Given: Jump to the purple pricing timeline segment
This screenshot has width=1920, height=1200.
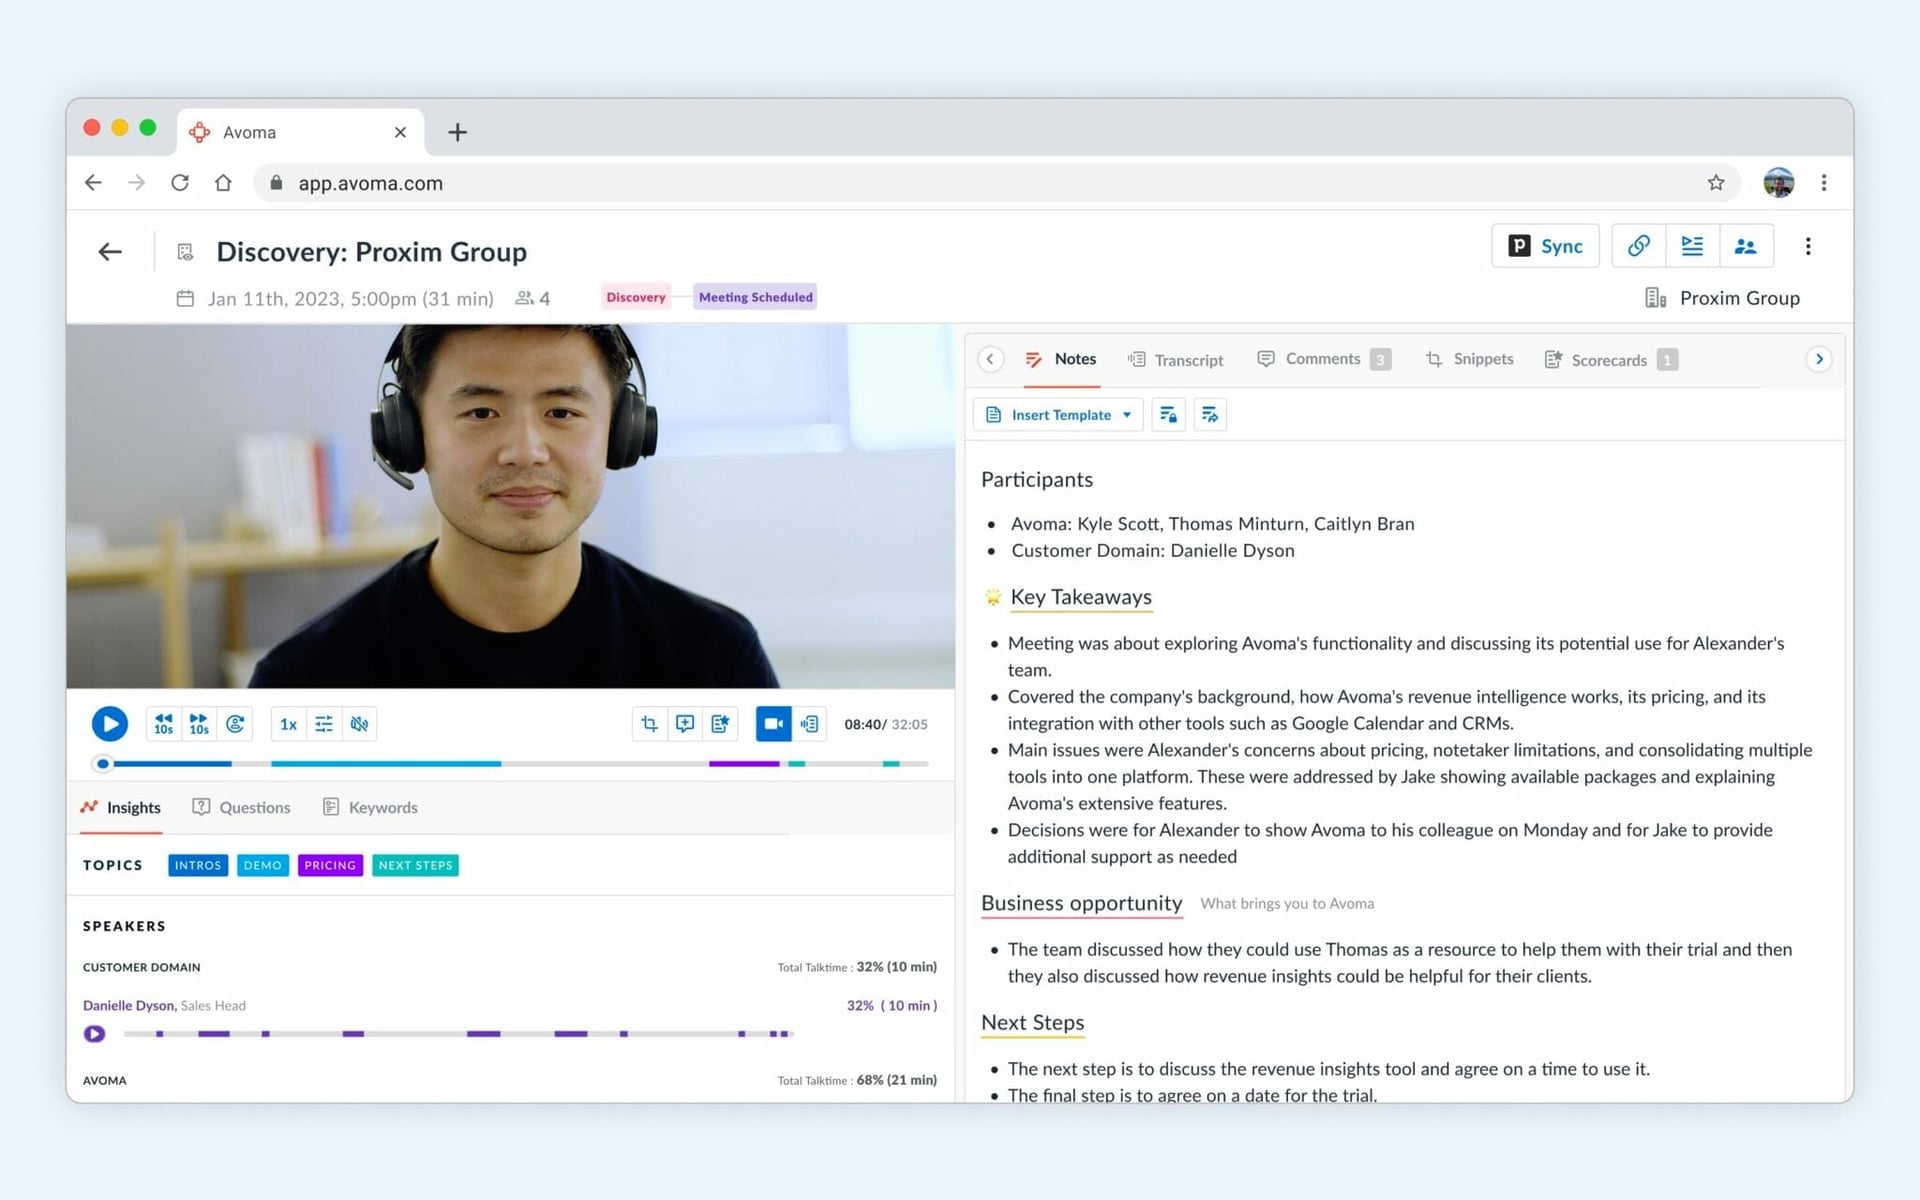Looking at the screenshot, I should tap(744, 764).
